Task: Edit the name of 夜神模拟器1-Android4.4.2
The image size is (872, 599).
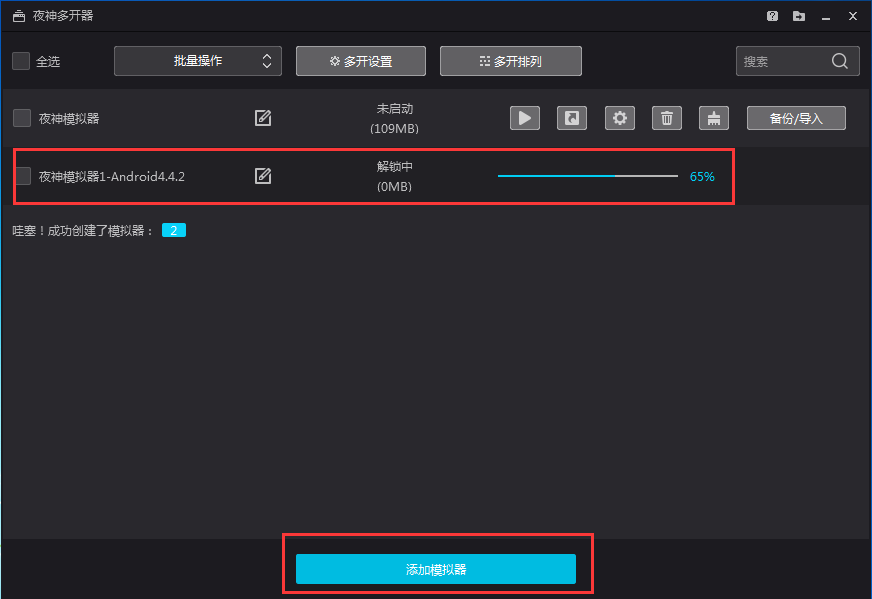Action: click(262, 176)
